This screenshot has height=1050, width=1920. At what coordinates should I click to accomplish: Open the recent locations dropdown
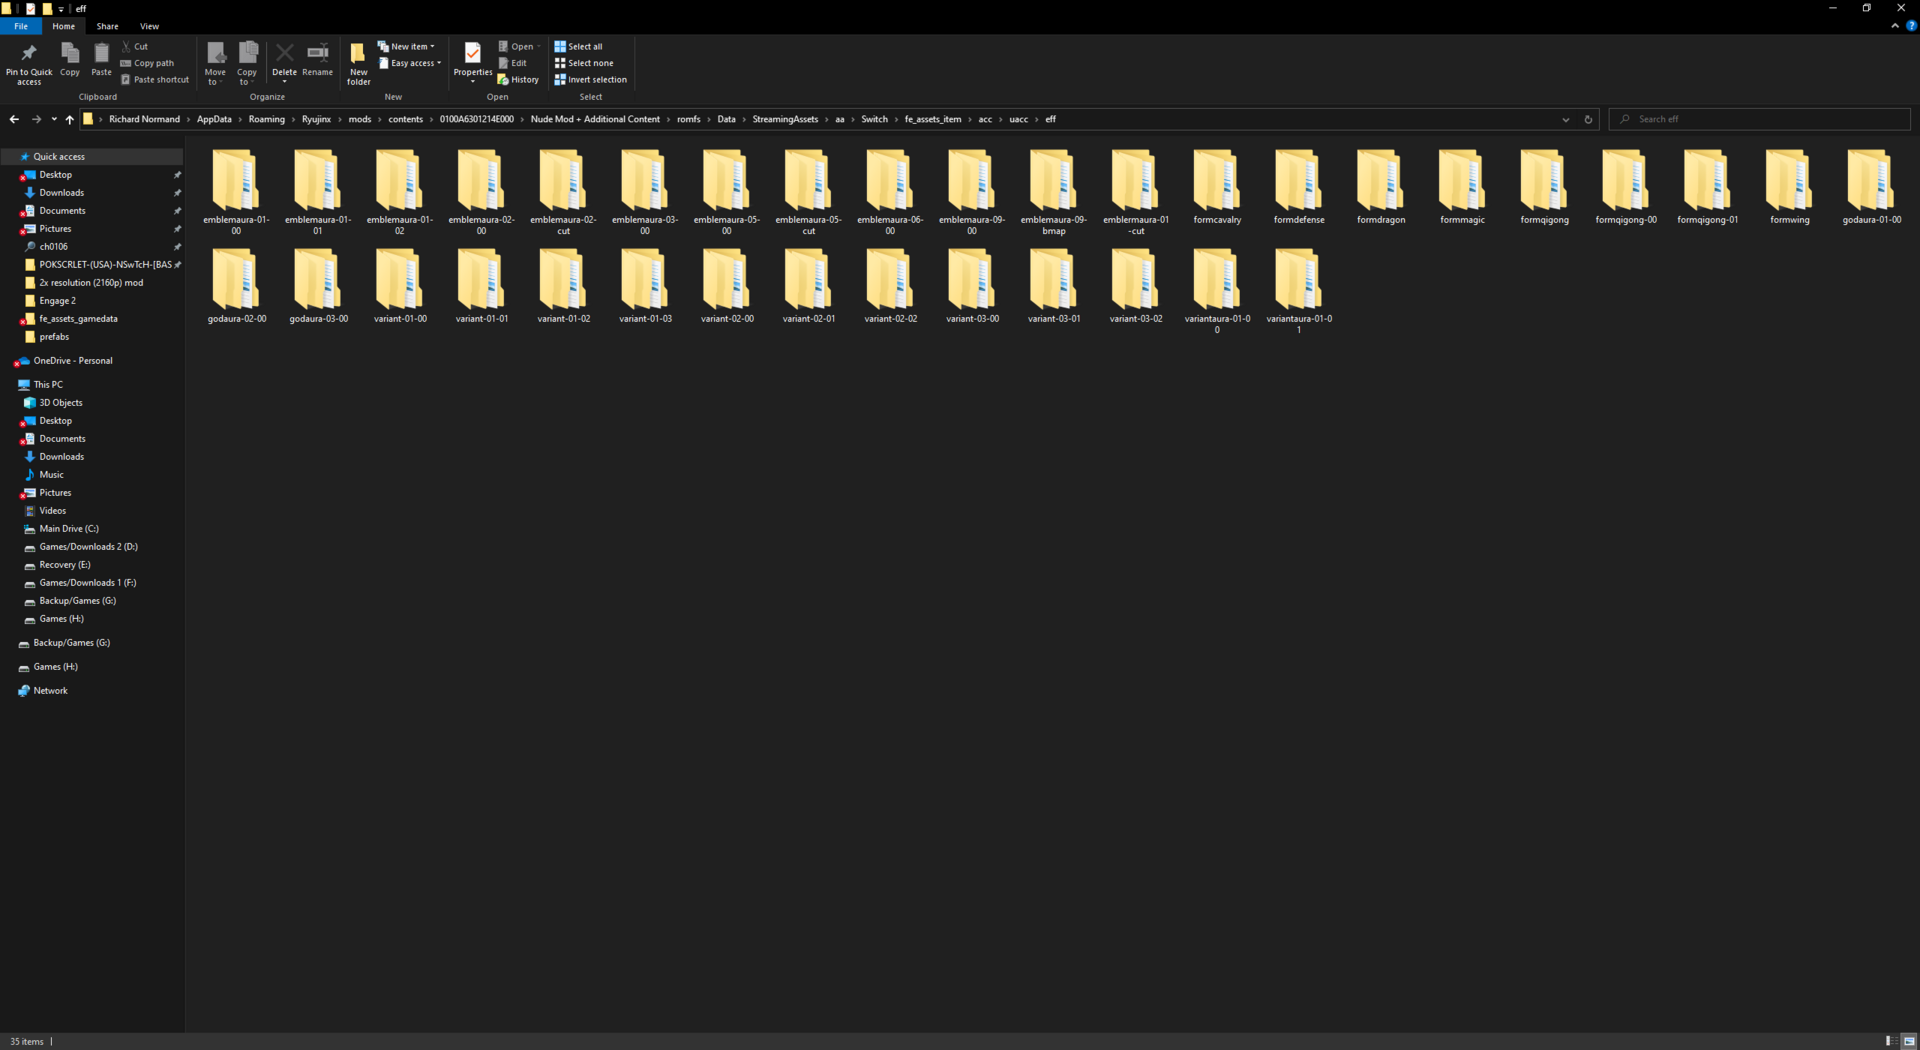click(54, 119)
